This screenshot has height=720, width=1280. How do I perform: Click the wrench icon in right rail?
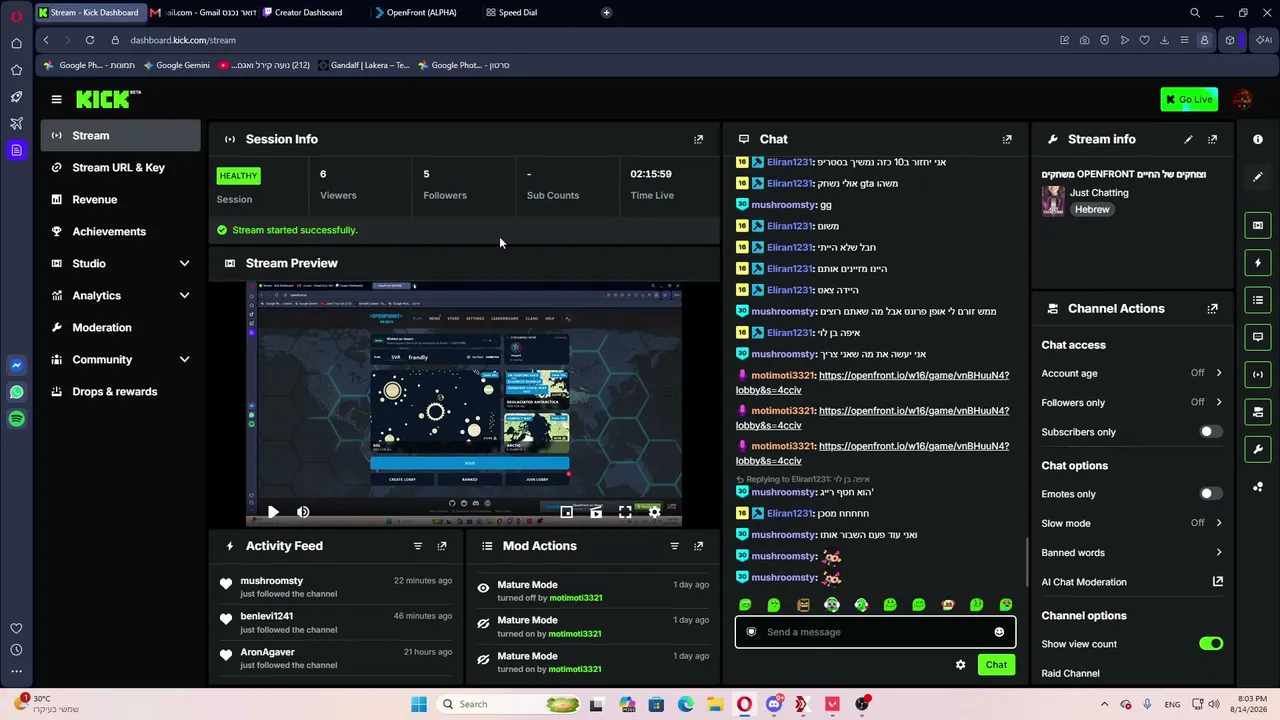1258,449
